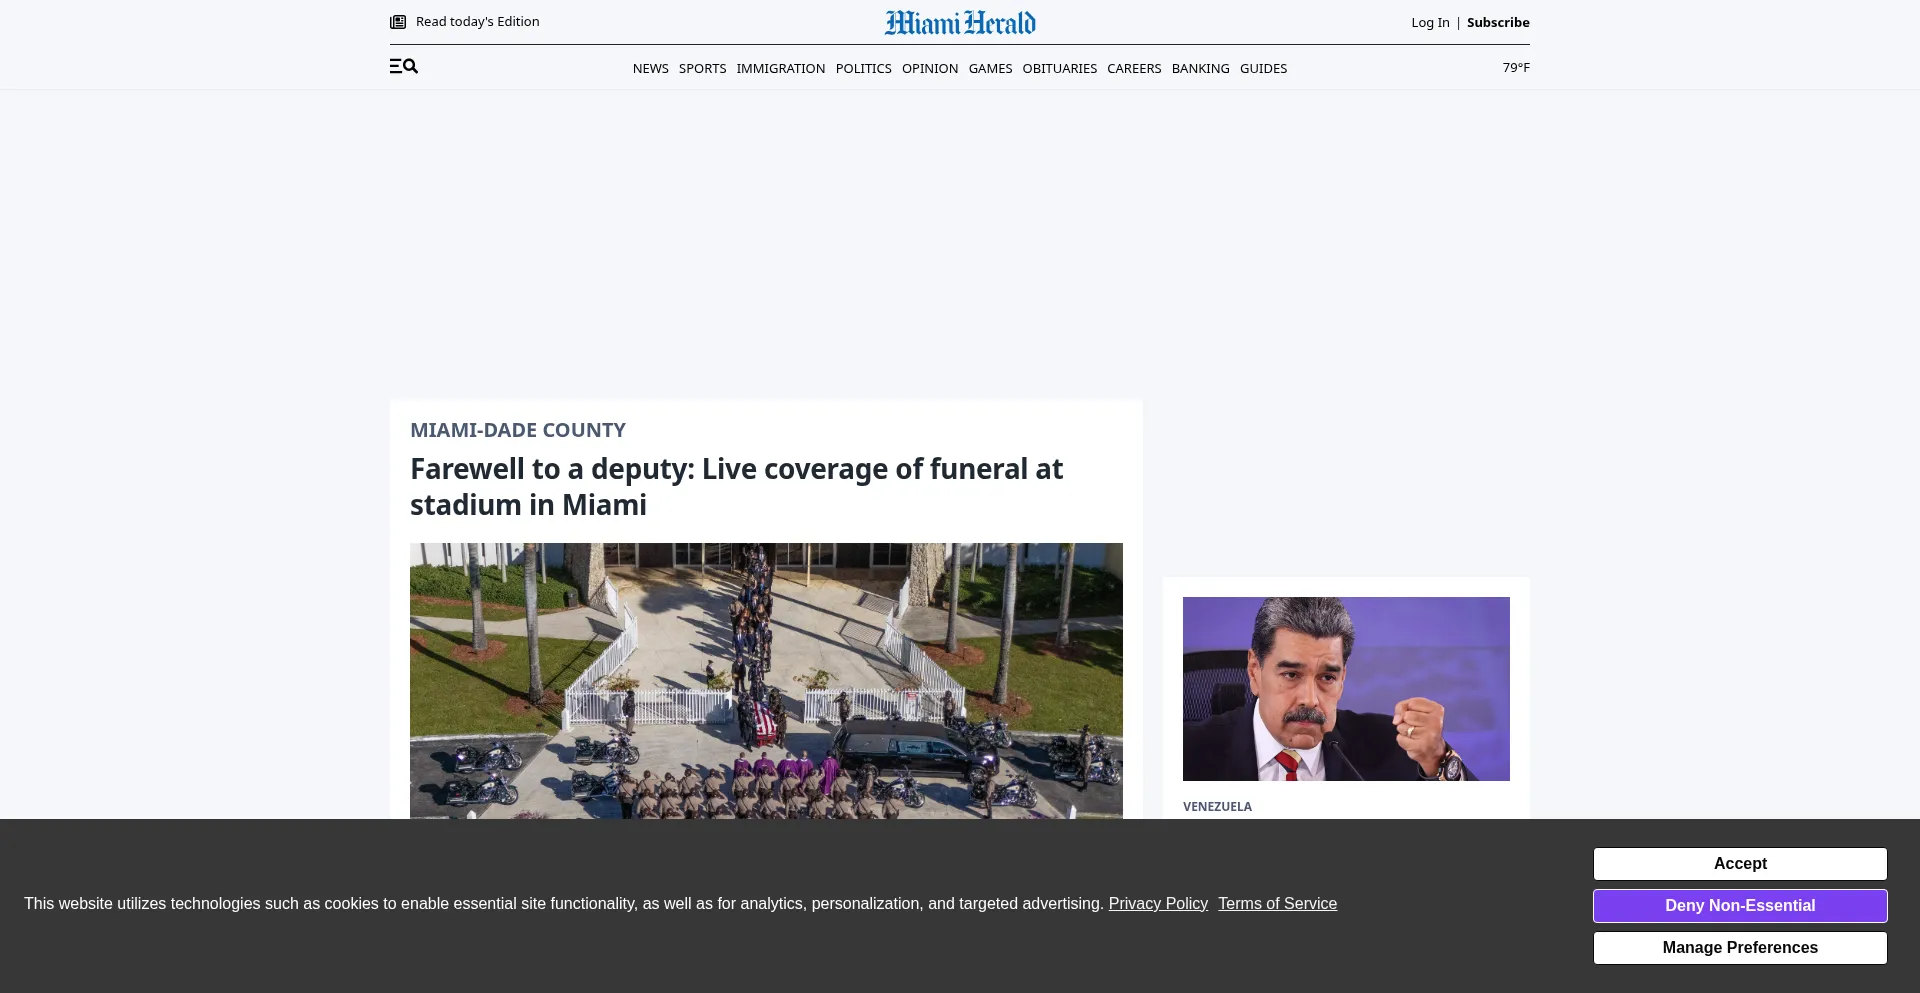Open the Terms of Service link
The width and height of the screenshot is (1920, 993).
1277,904
